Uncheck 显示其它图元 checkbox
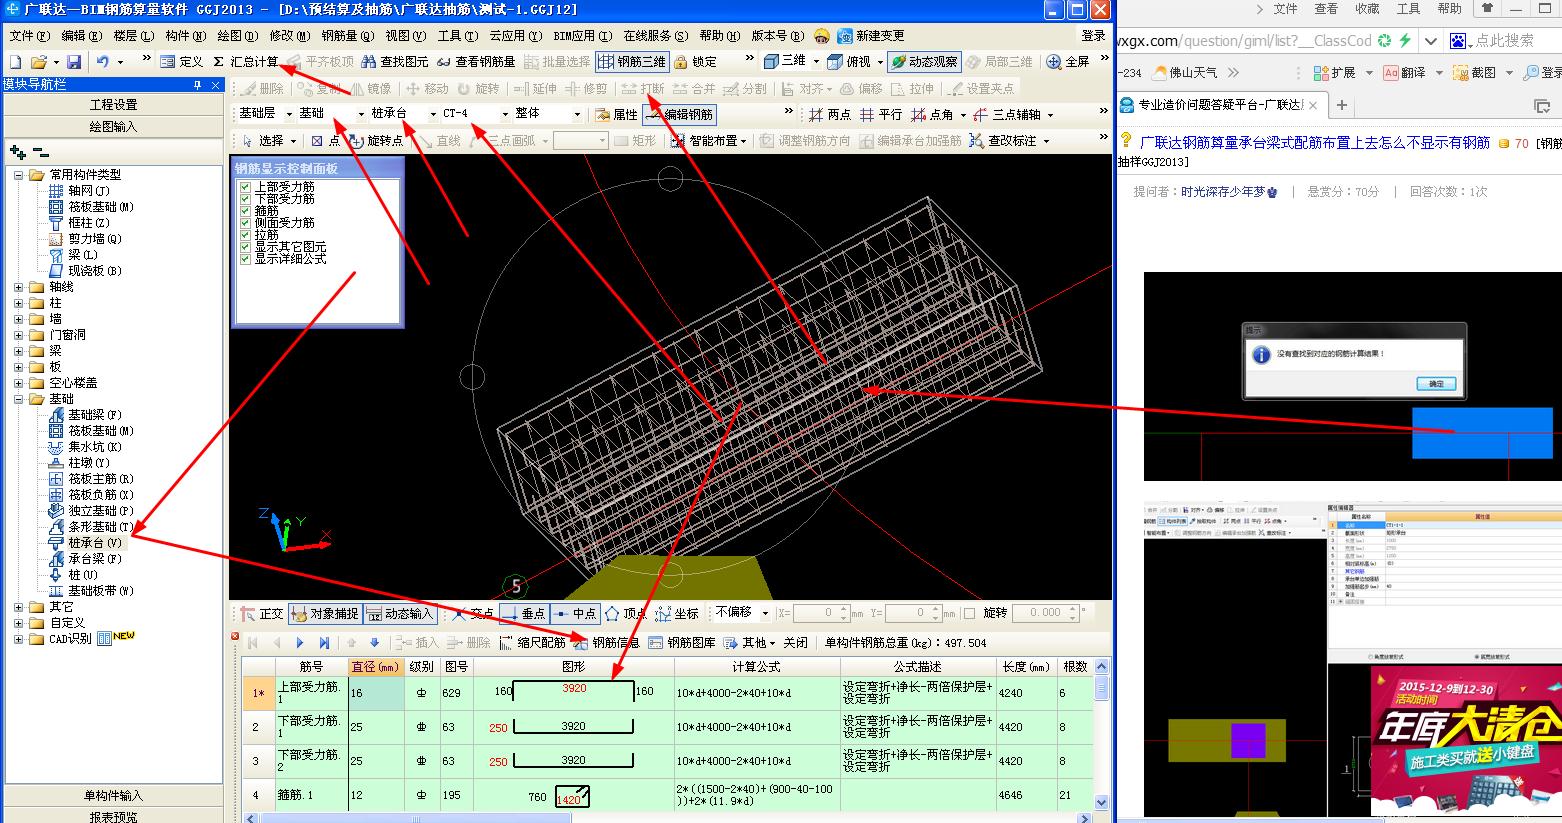This screenshot has width=1562, height=823. tap(245, 247)
